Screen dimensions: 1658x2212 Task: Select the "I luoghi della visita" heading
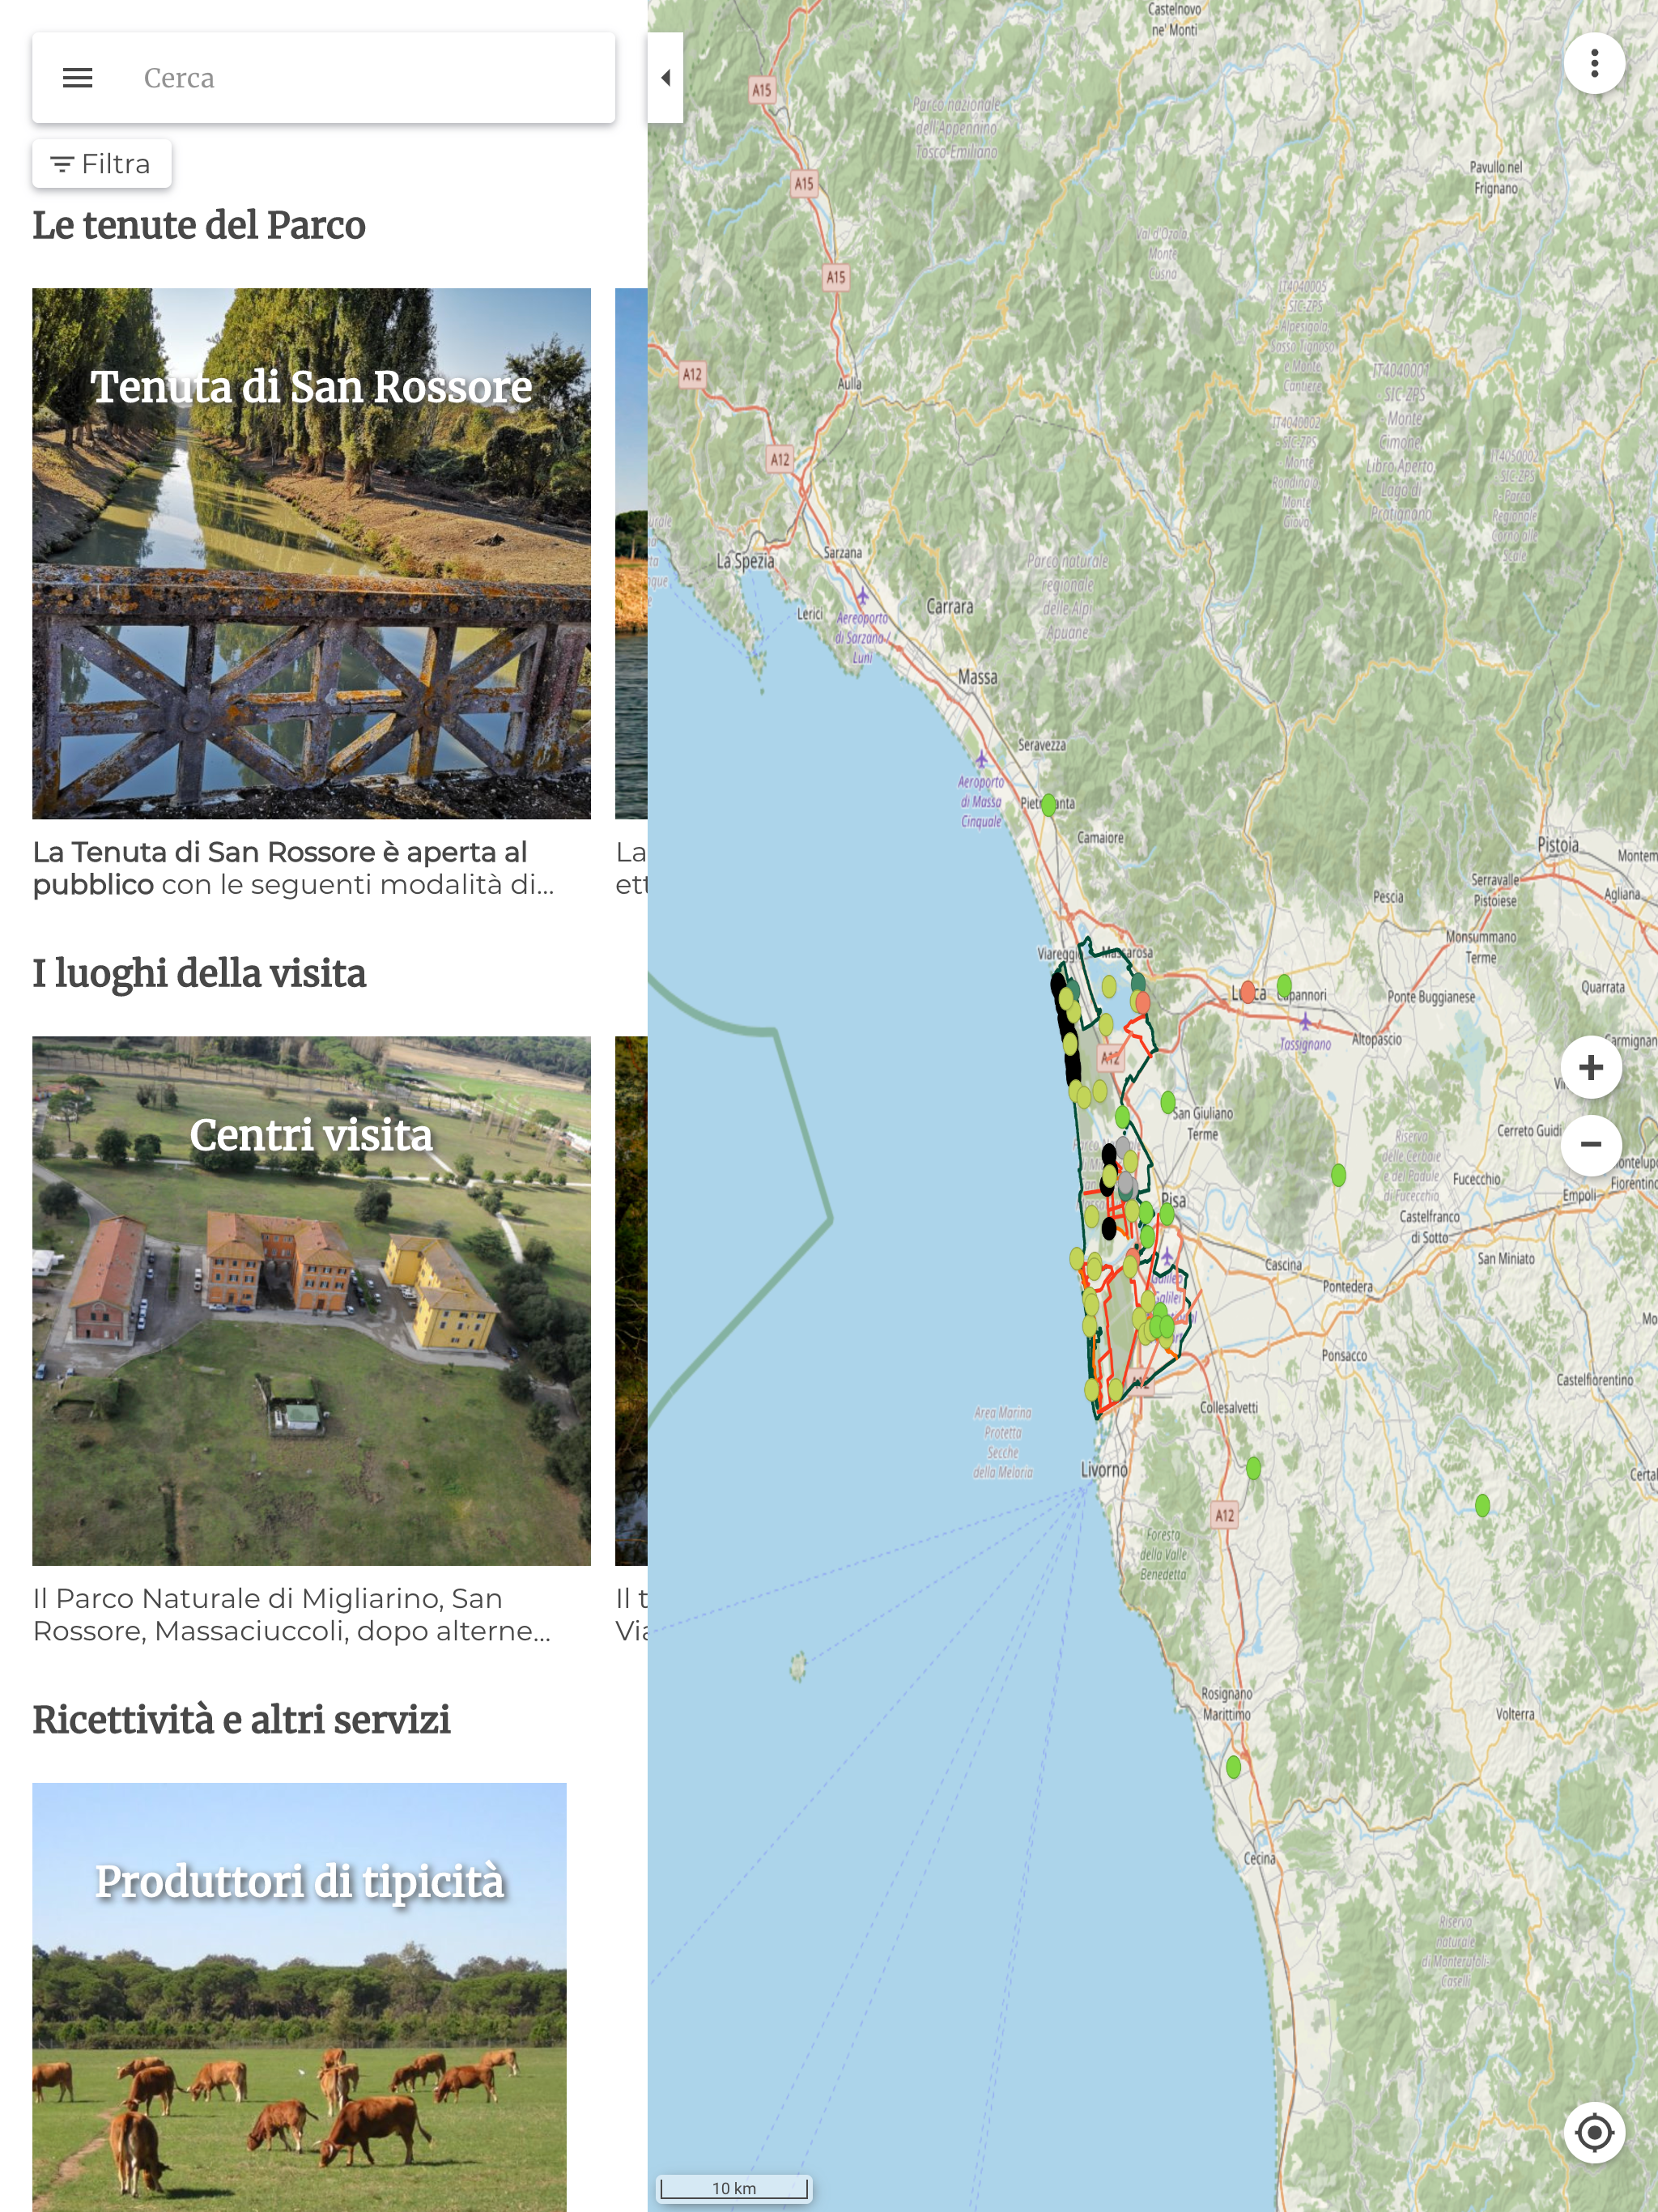tap(199, 973)
